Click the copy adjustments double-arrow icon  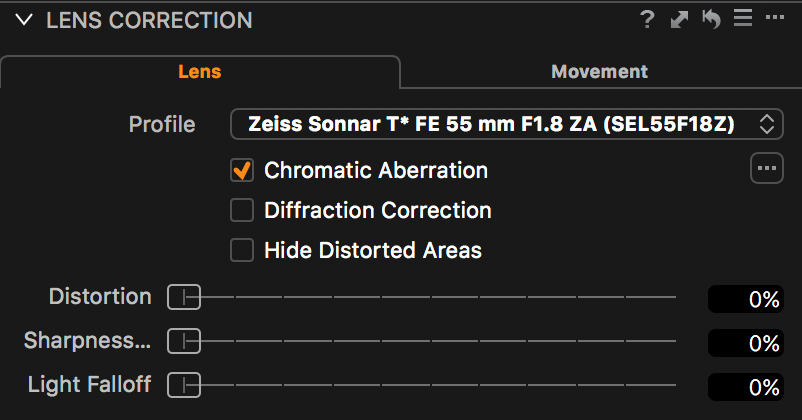pyautogui.click(x=679, y=20)
